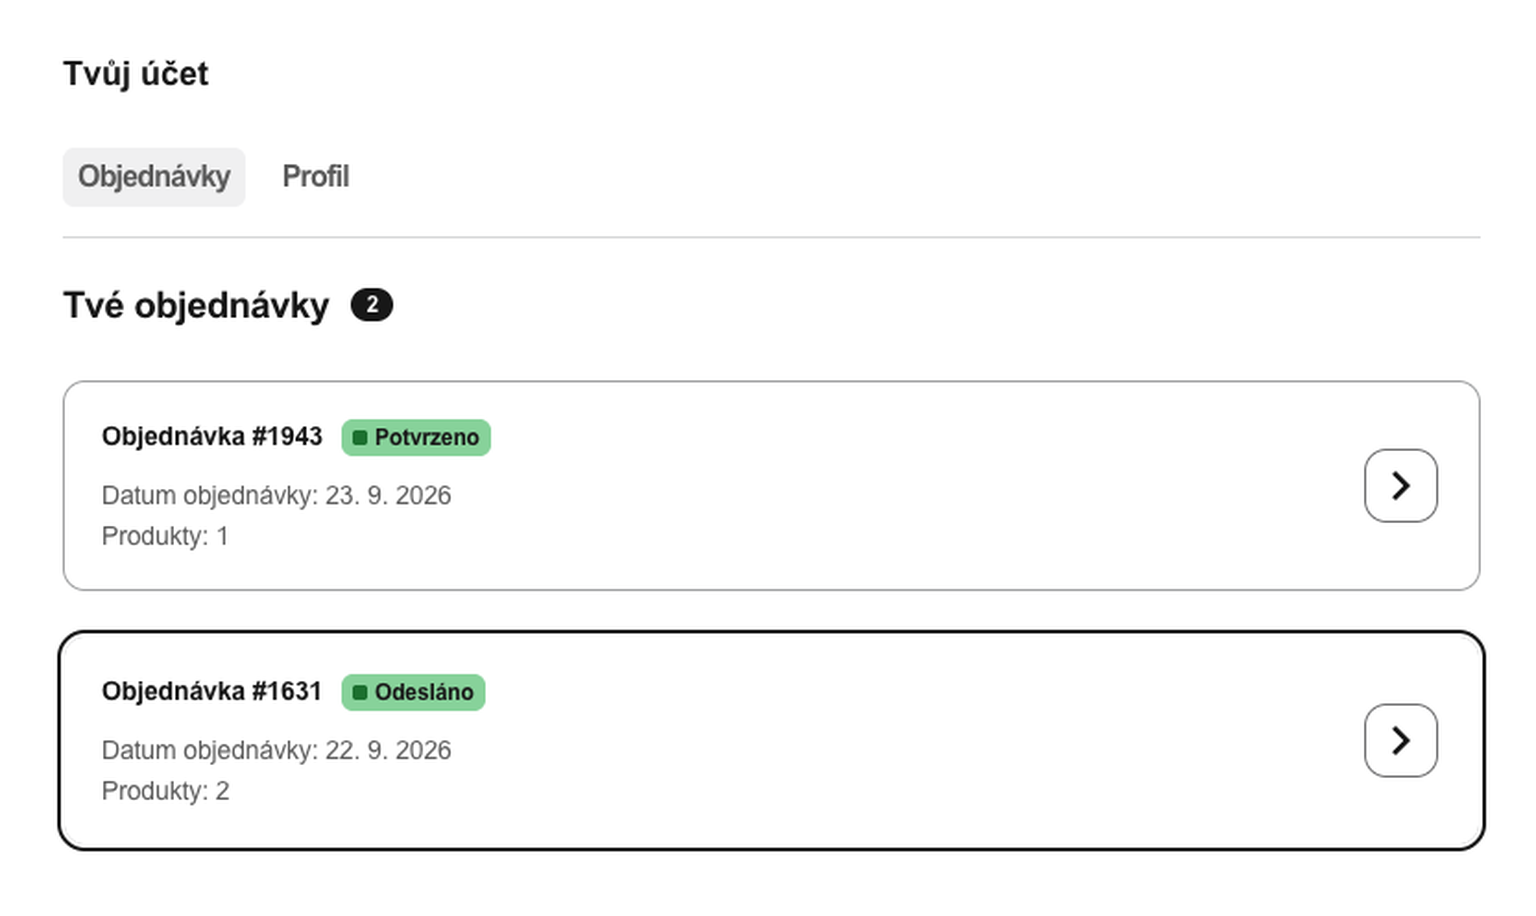Open the Objednávka #1943 title link

point(212,437)
